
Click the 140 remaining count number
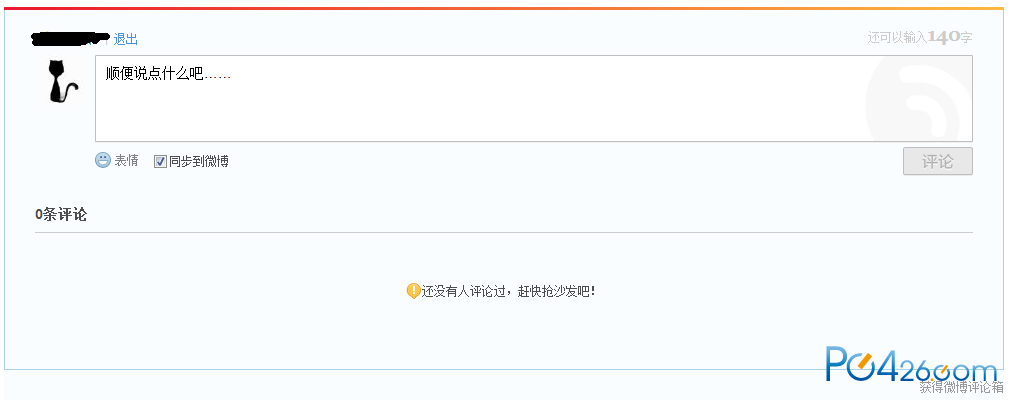click(x=944, y=38)
